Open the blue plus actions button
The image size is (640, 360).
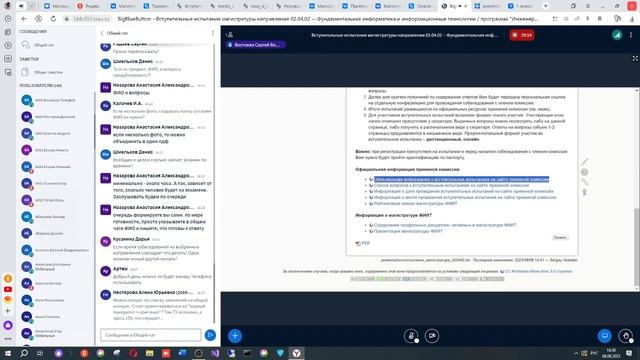coord(235,336)
